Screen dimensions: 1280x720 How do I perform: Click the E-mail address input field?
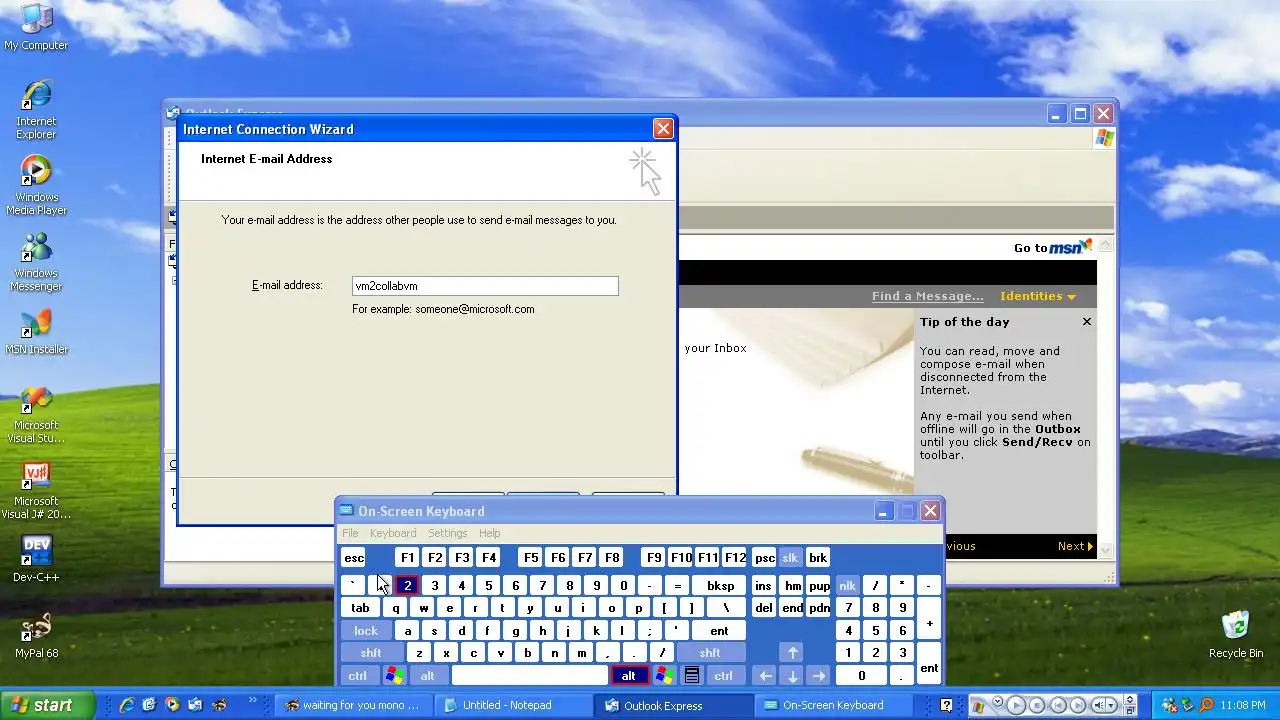pos(485,286)
